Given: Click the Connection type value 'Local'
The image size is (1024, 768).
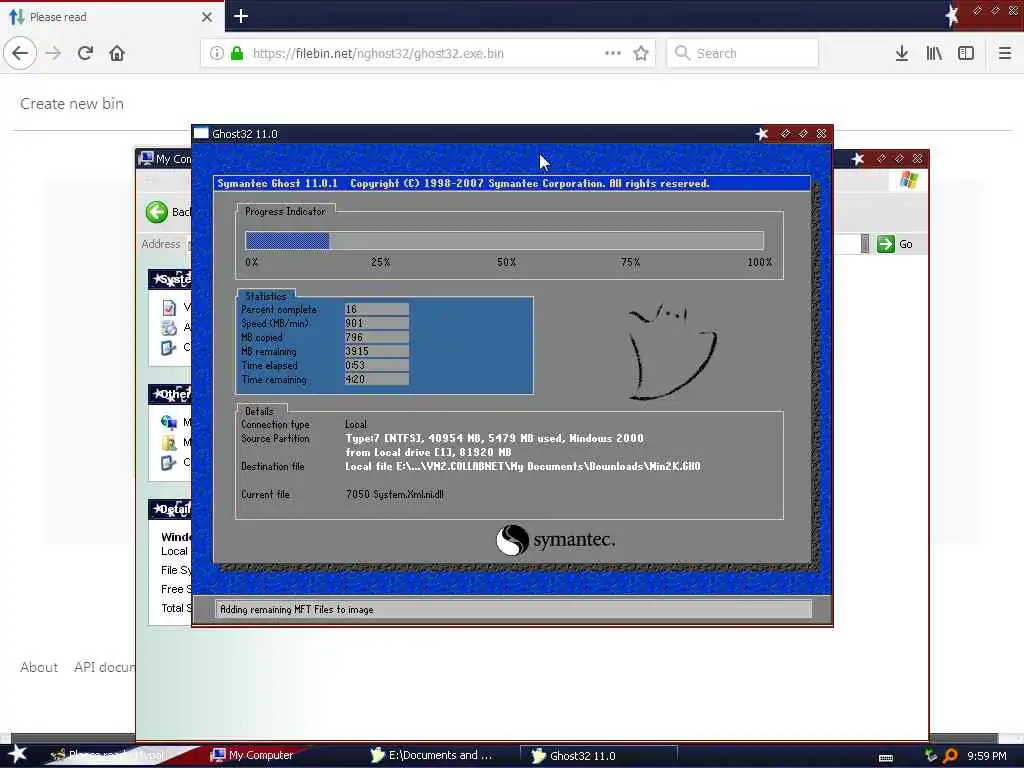Looking at the screenshot, I should click(x=356, y=424).
